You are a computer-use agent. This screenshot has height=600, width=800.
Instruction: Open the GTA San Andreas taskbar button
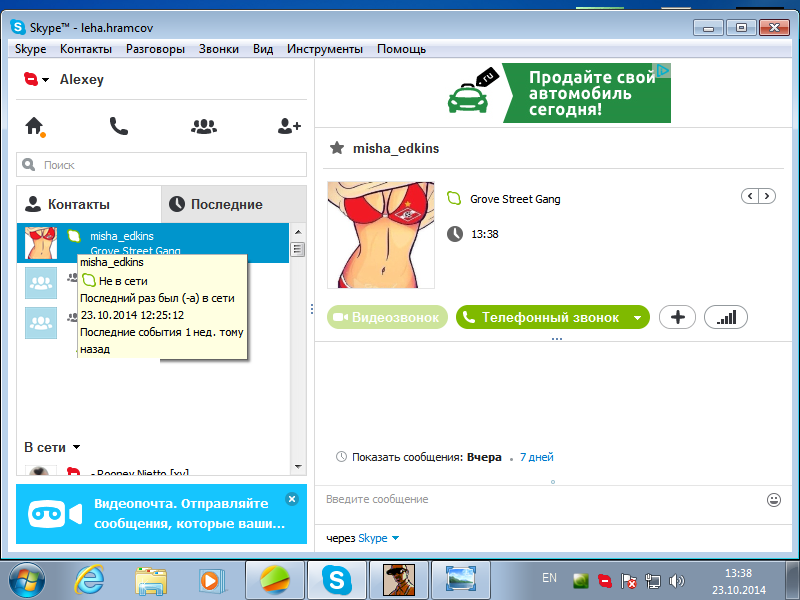399,580
